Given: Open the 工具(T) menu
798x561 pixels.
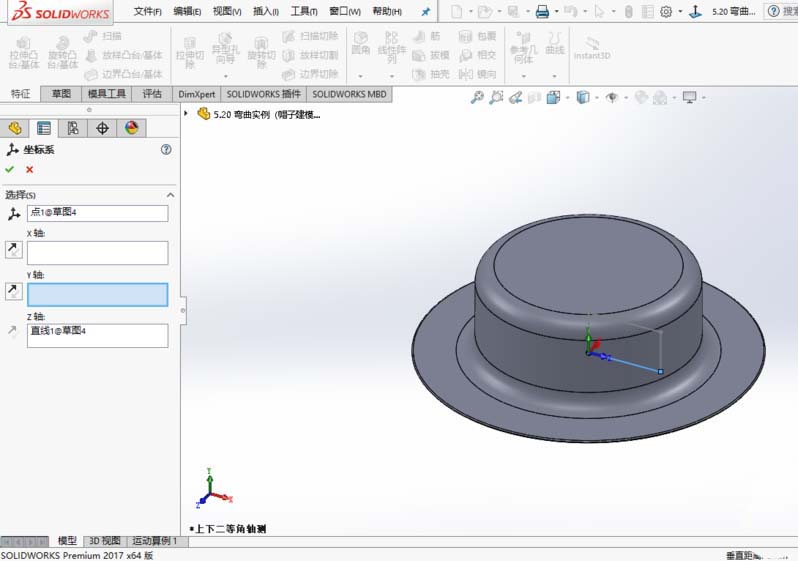Looking at the screenshot, I should coord(304,11).
